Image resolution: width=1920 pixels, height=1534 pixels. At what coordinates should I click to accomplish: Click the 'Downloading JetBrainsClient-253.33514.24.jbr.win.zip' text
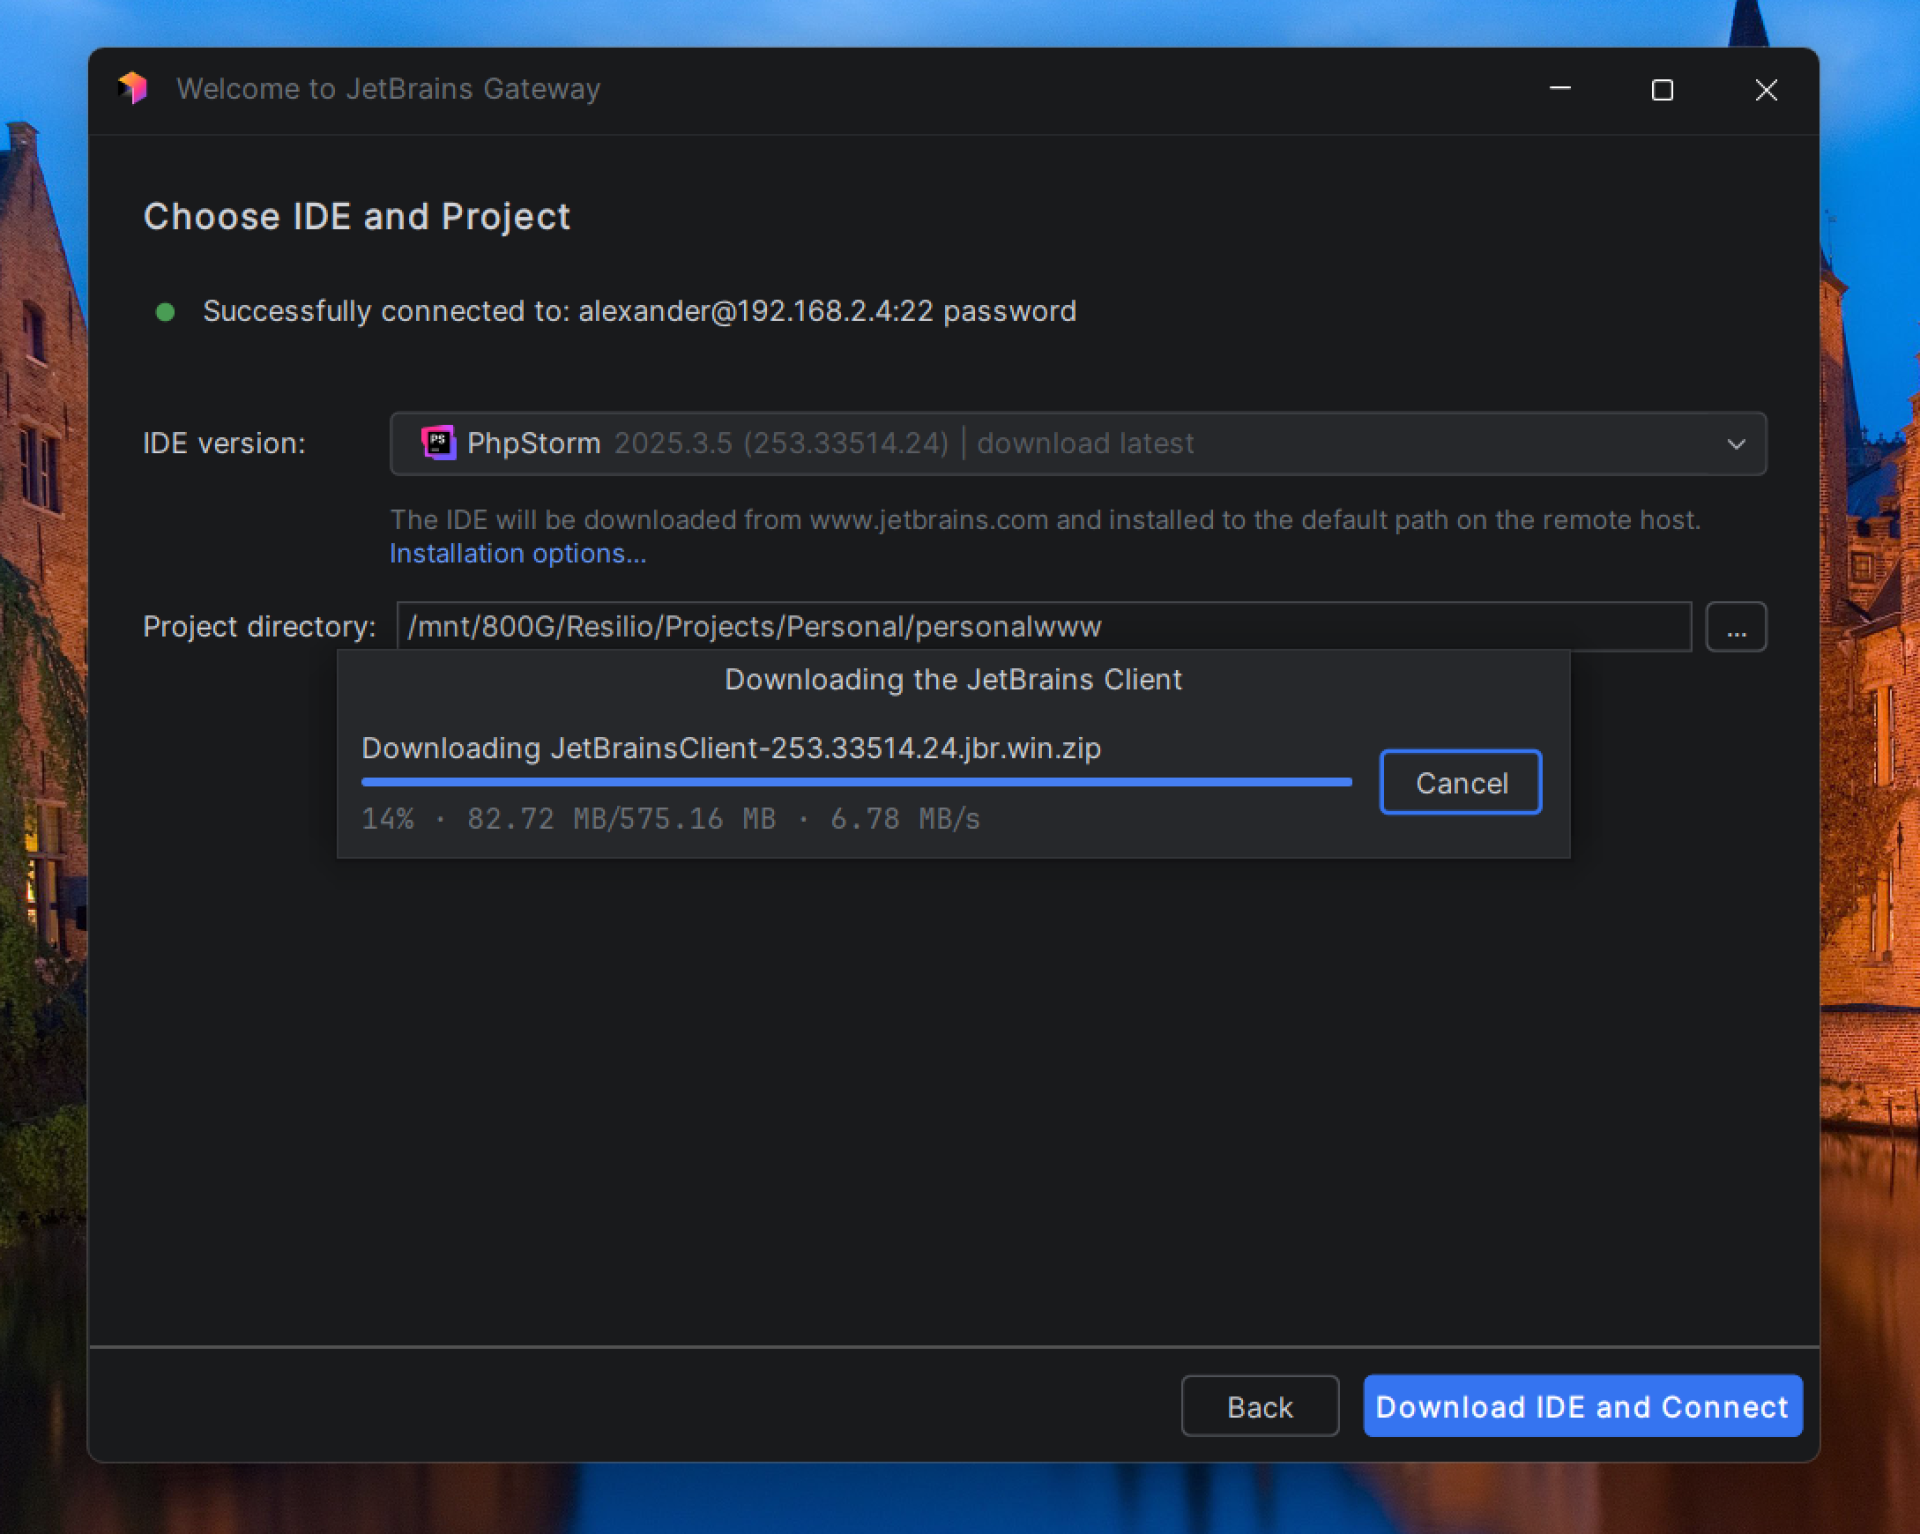(731, 748)
